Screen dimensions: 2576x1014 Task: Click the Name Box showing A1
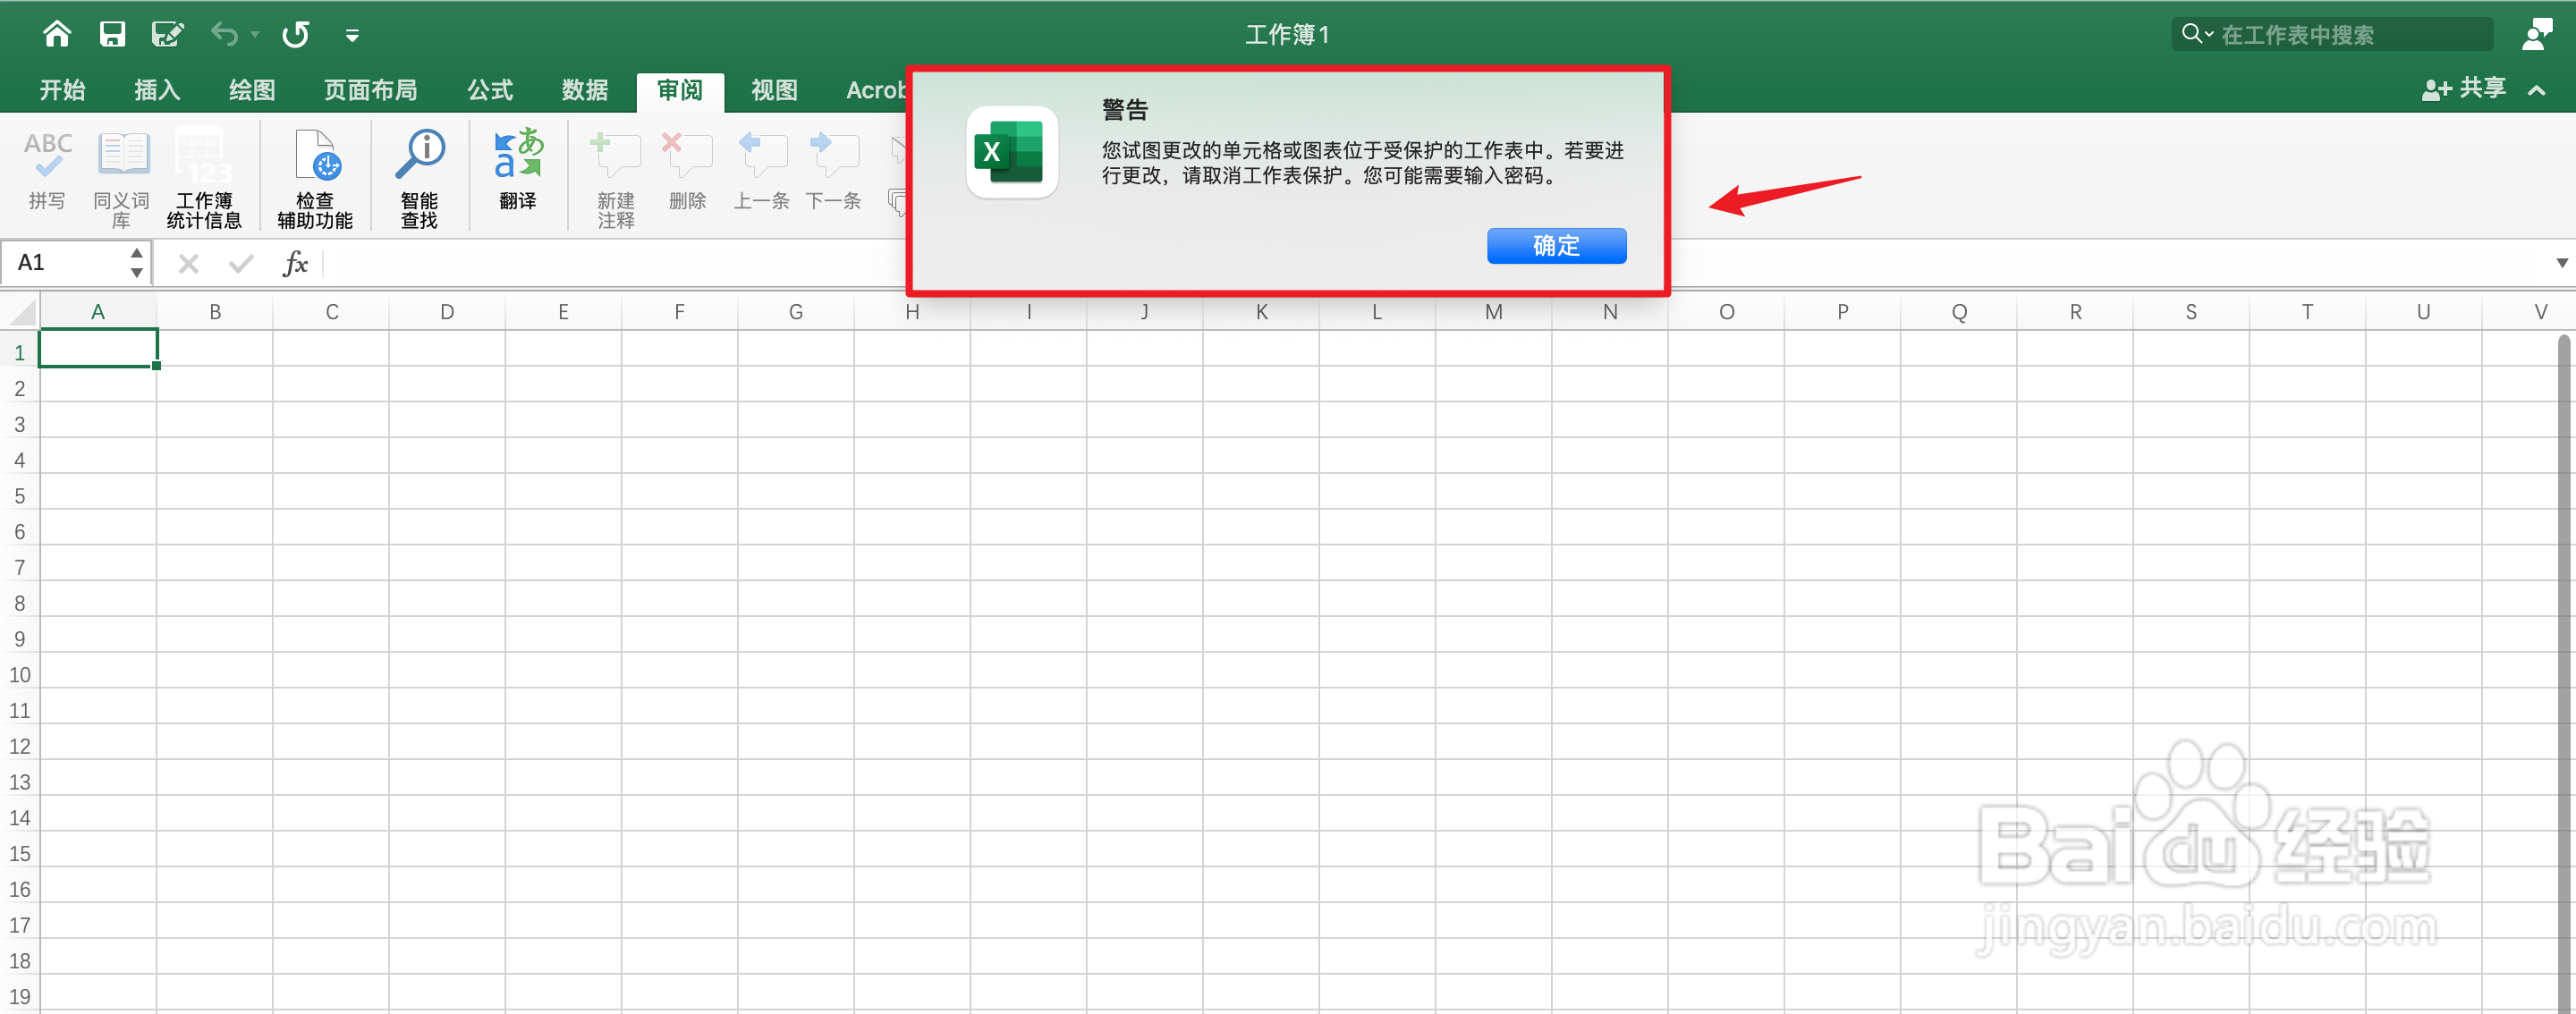pyautogui.click(x=64, y=263)
